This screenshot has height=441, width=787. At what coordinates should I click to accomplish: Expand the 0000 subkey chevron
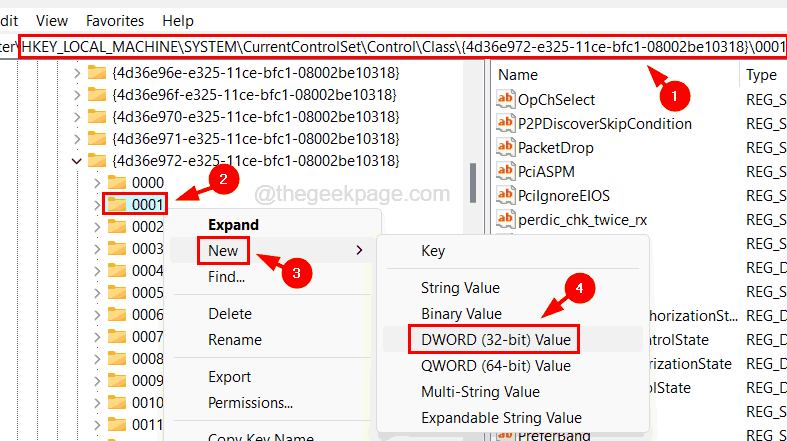tap(97, 182)
